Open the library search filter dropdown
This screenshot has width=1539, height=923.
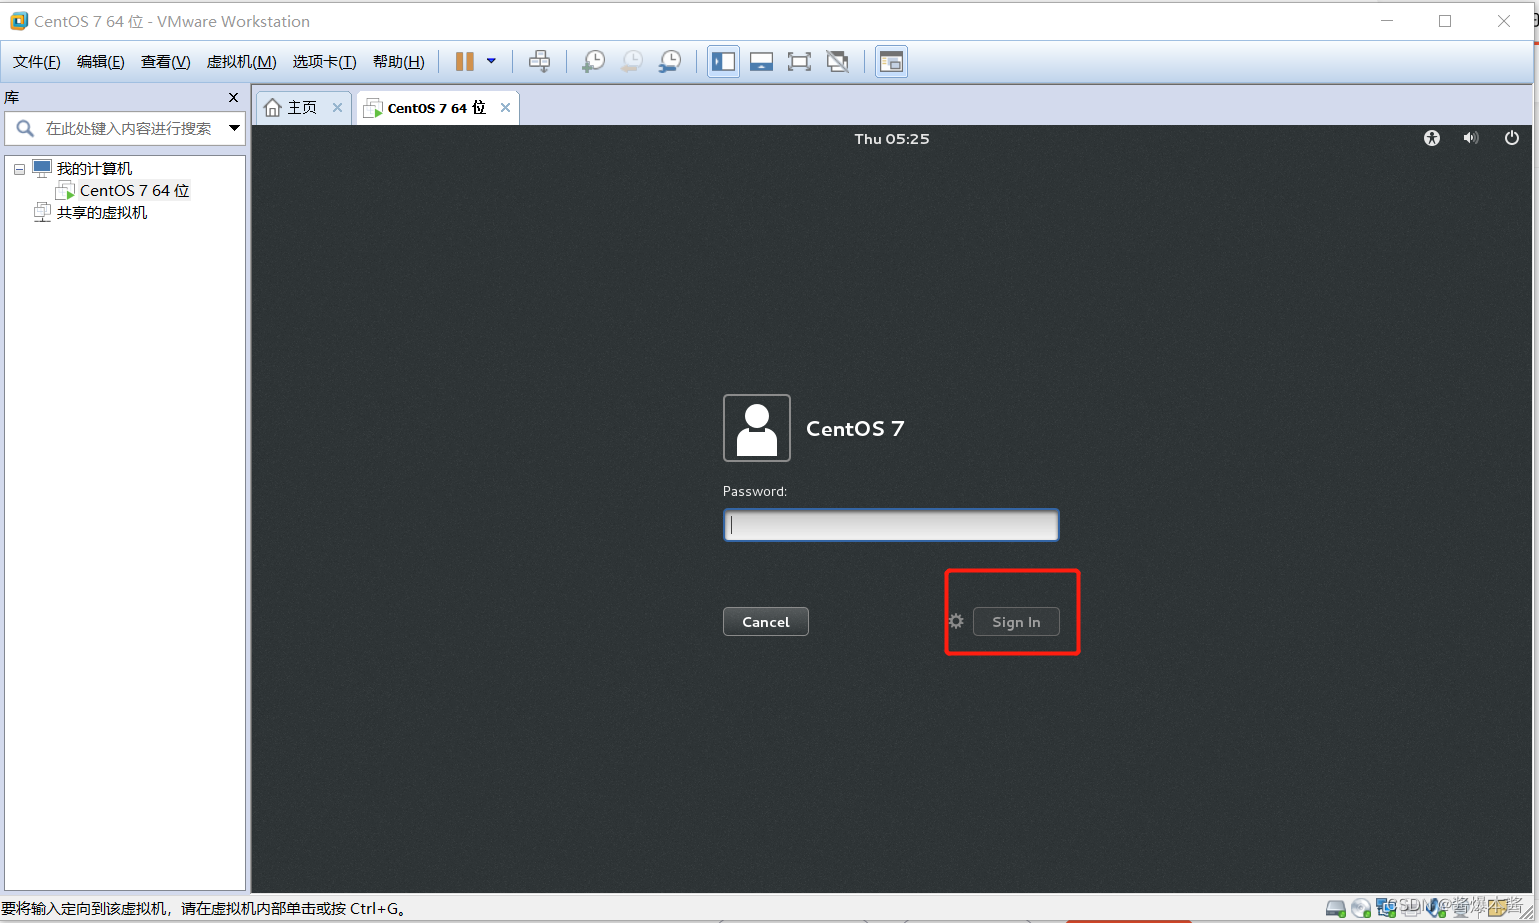click(x=234, y=128)
